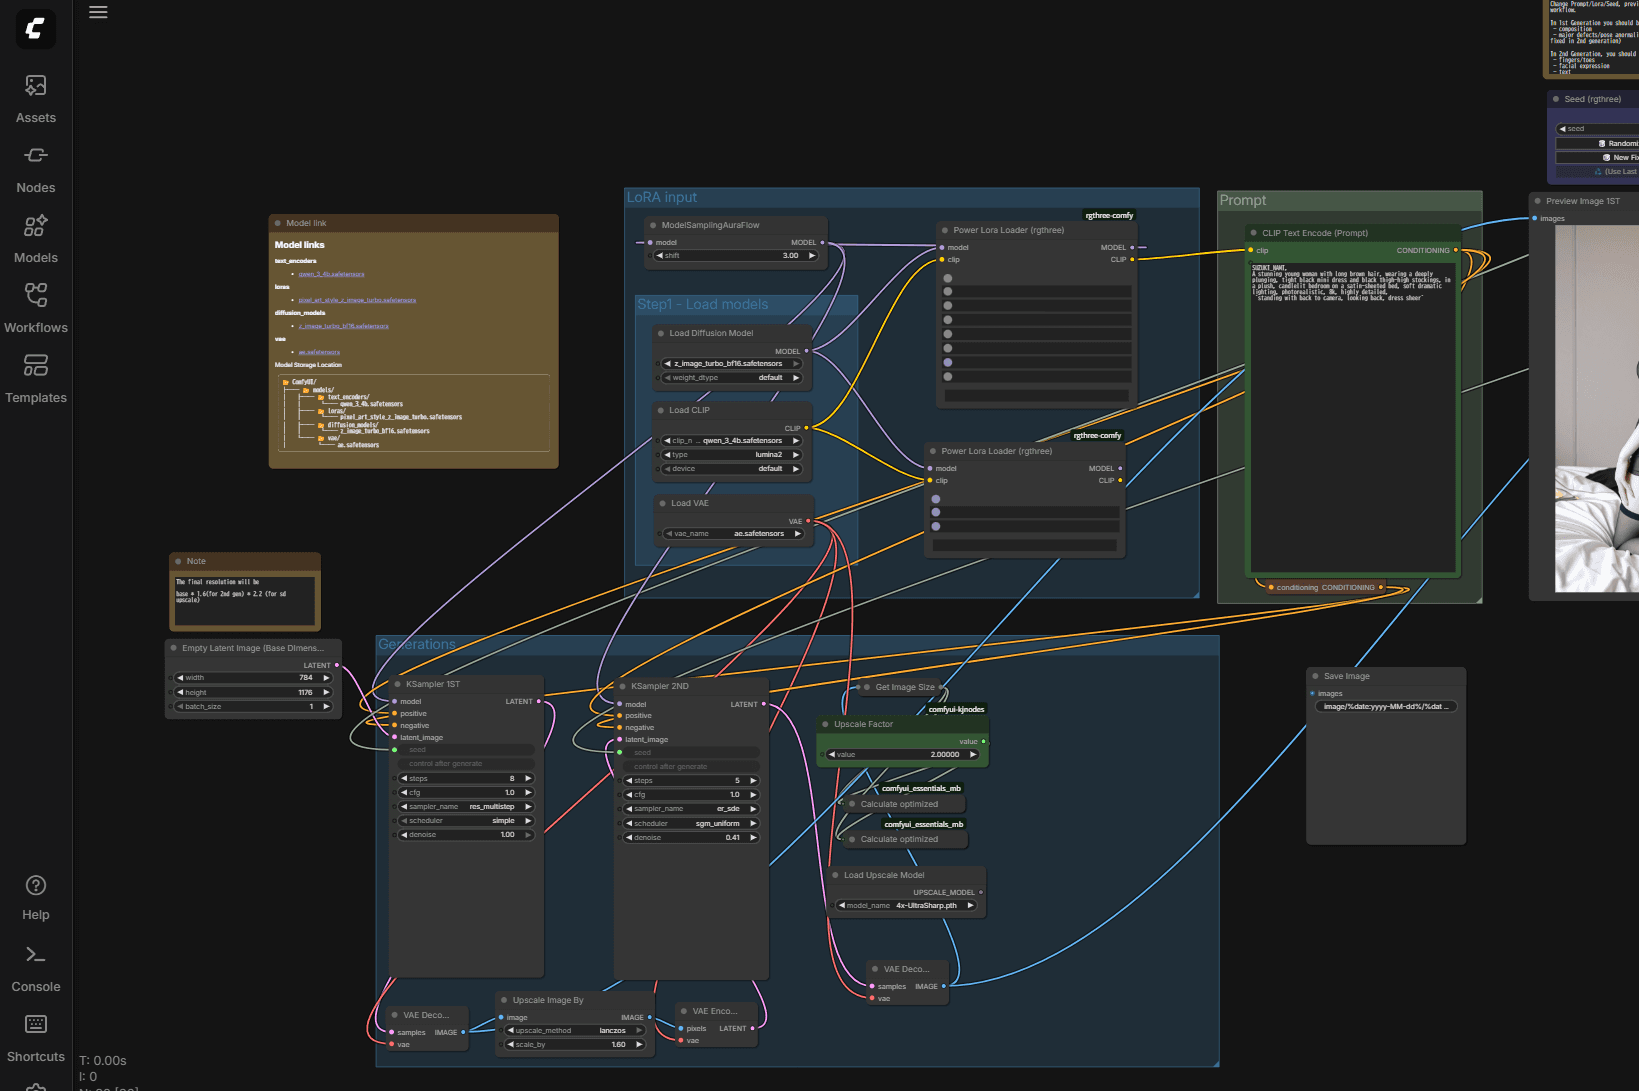Open the sampler_name dropdown showing res_multistep
Viewport: 1639px width, 1091px height.
[466, 807]
